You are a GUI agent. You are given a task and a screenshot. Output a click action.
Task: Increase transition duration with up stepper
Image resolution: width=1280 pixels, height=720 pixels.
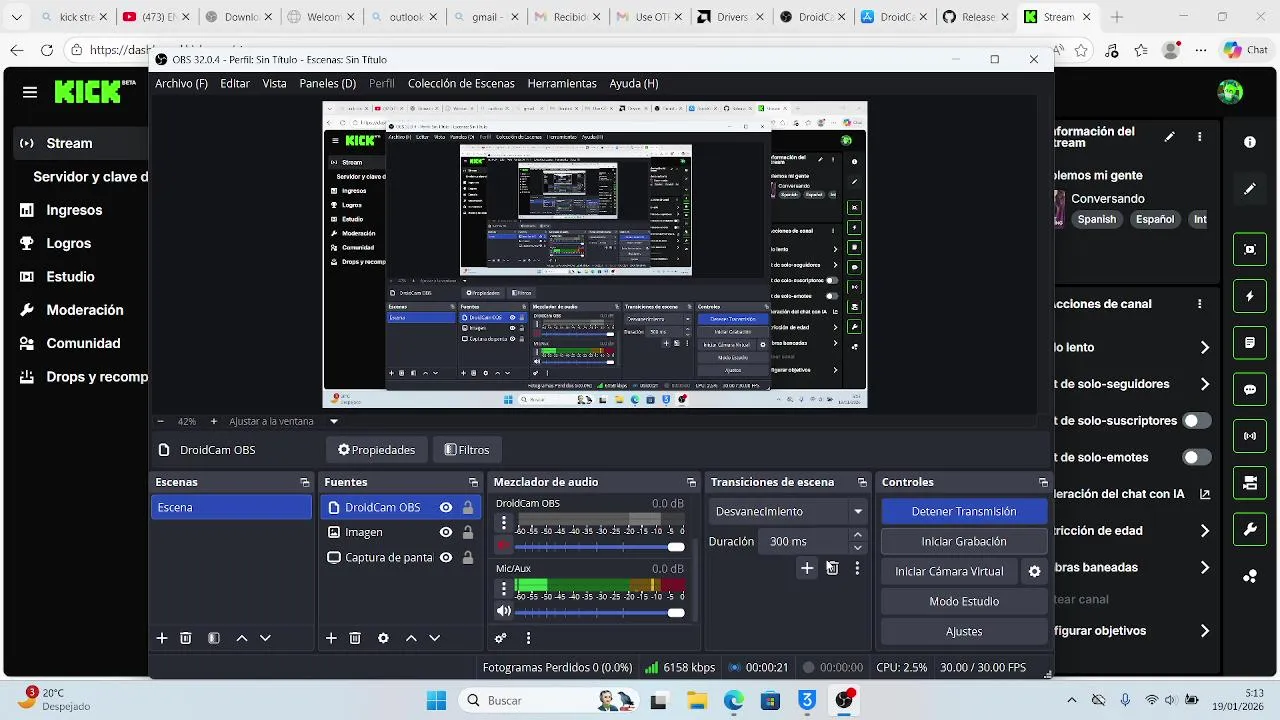coord(857,535)
